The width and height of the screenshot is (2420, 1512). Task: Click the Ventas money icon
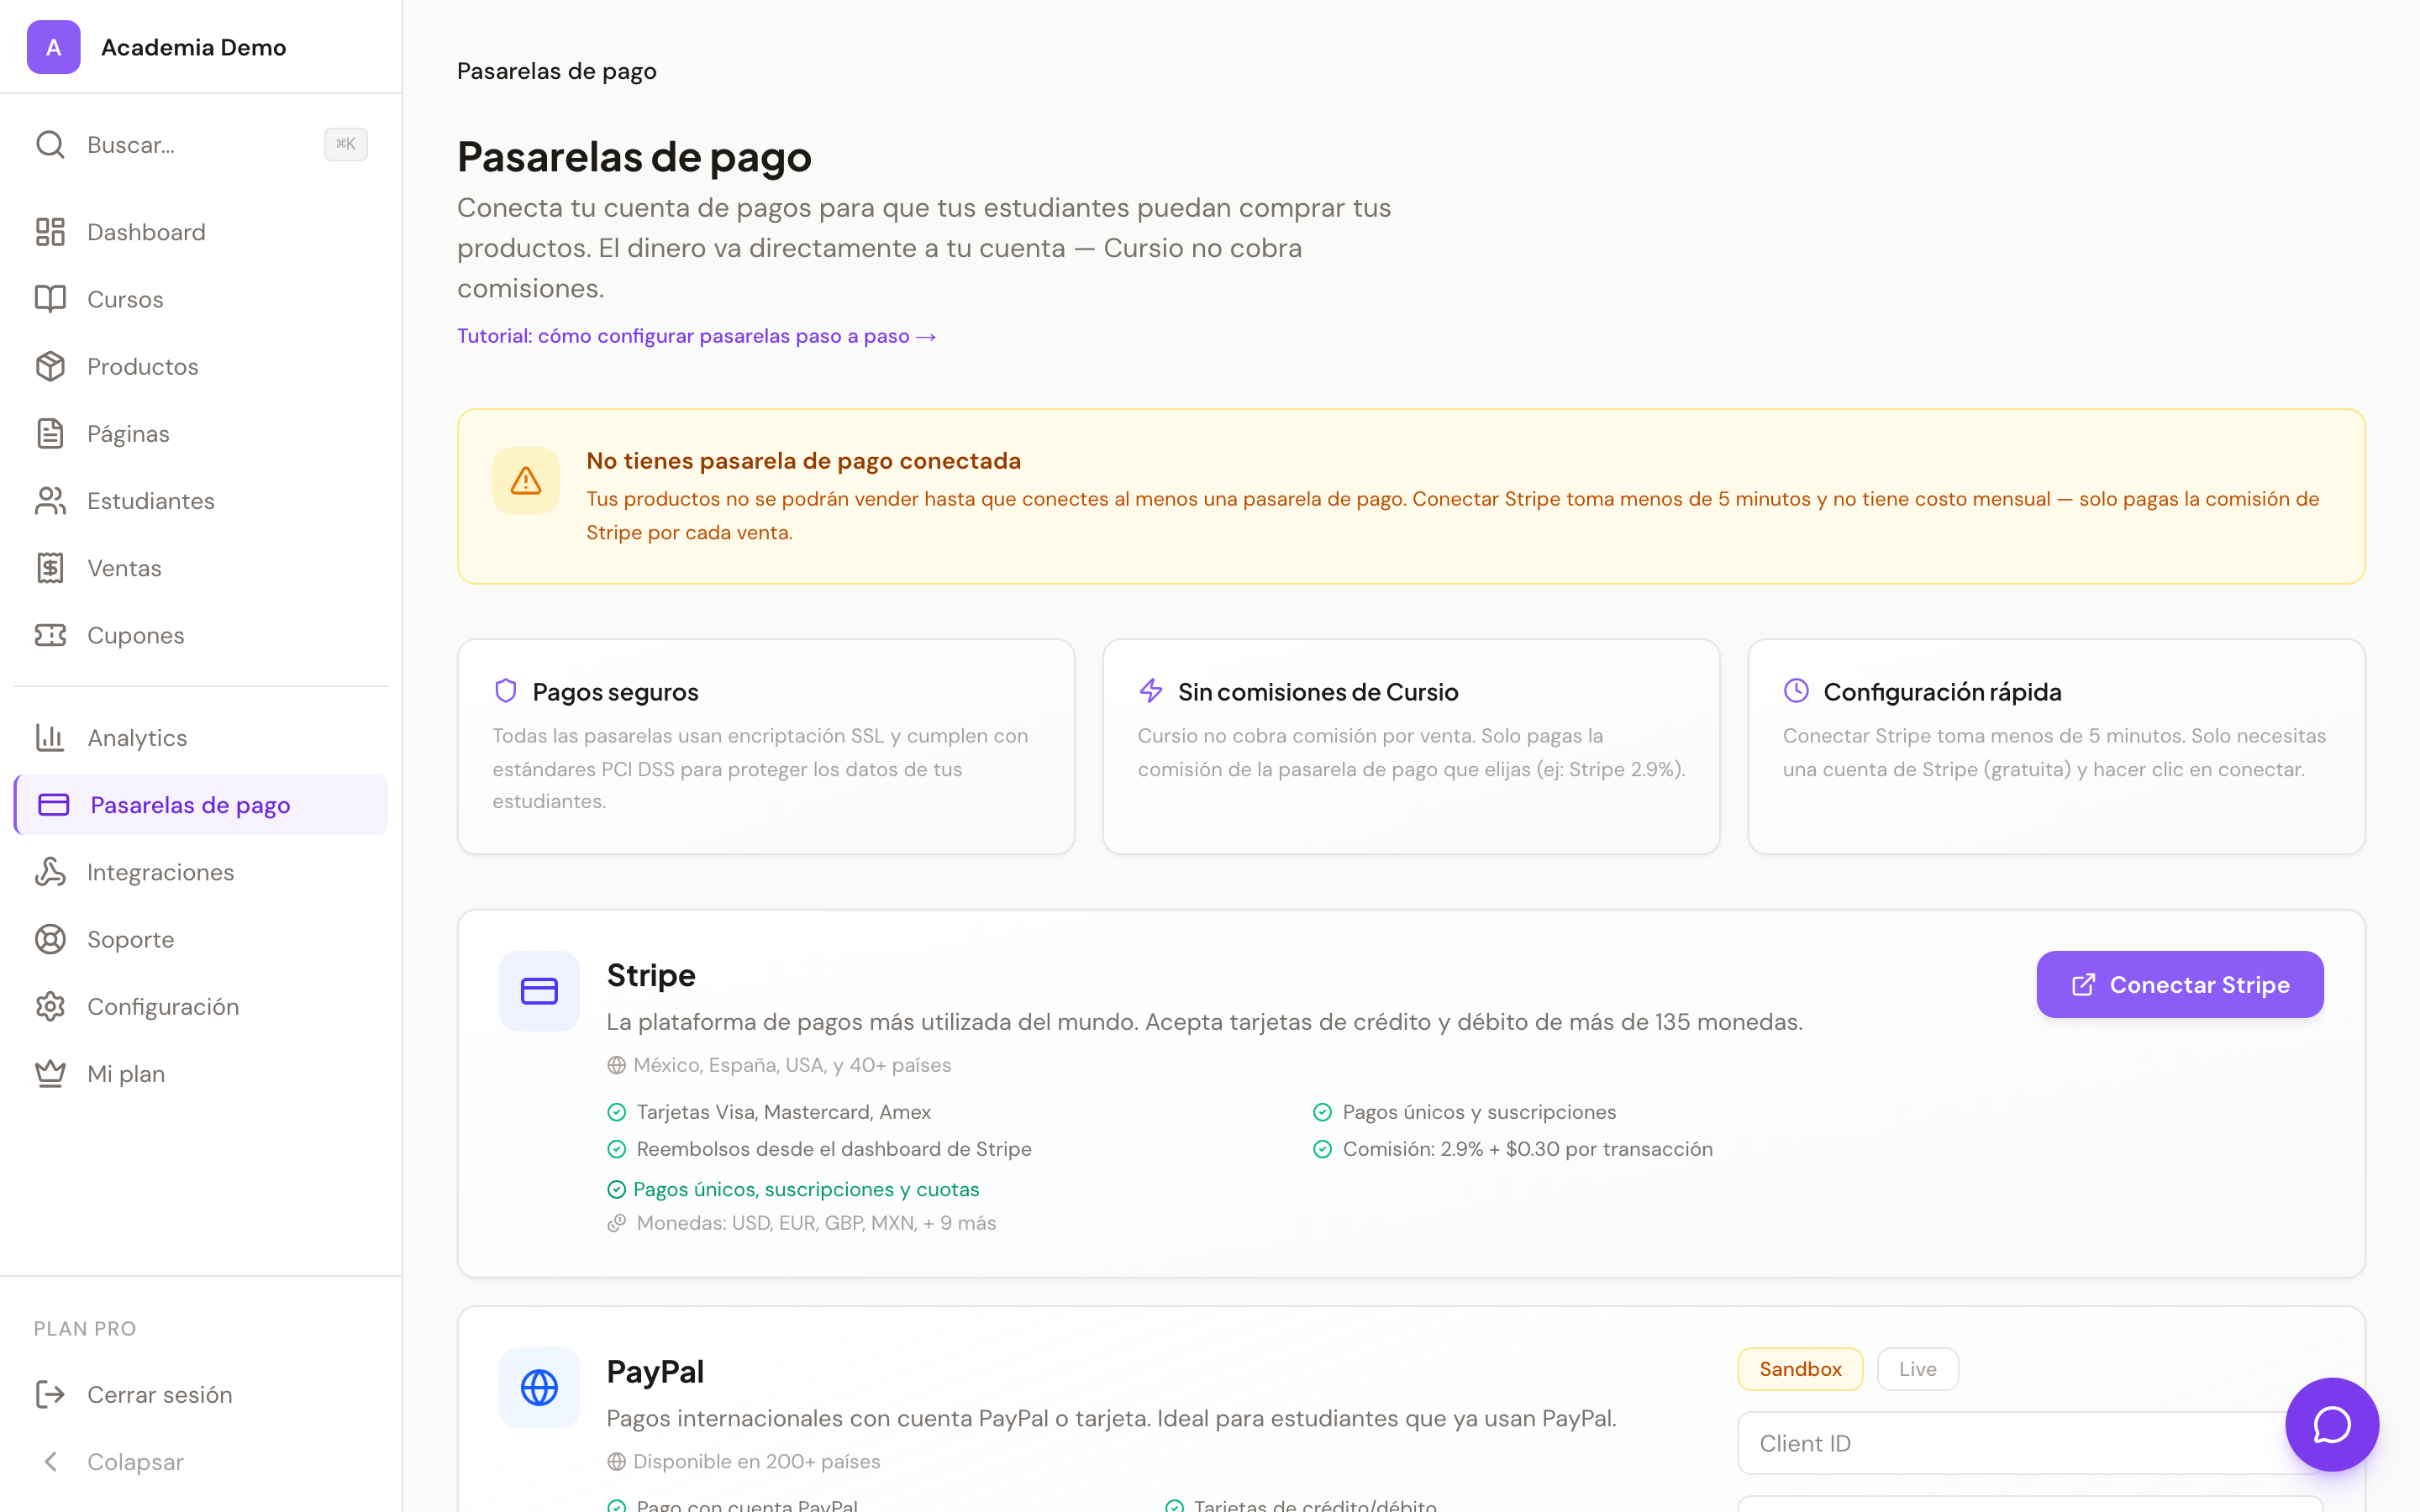(x=51, y=567)
